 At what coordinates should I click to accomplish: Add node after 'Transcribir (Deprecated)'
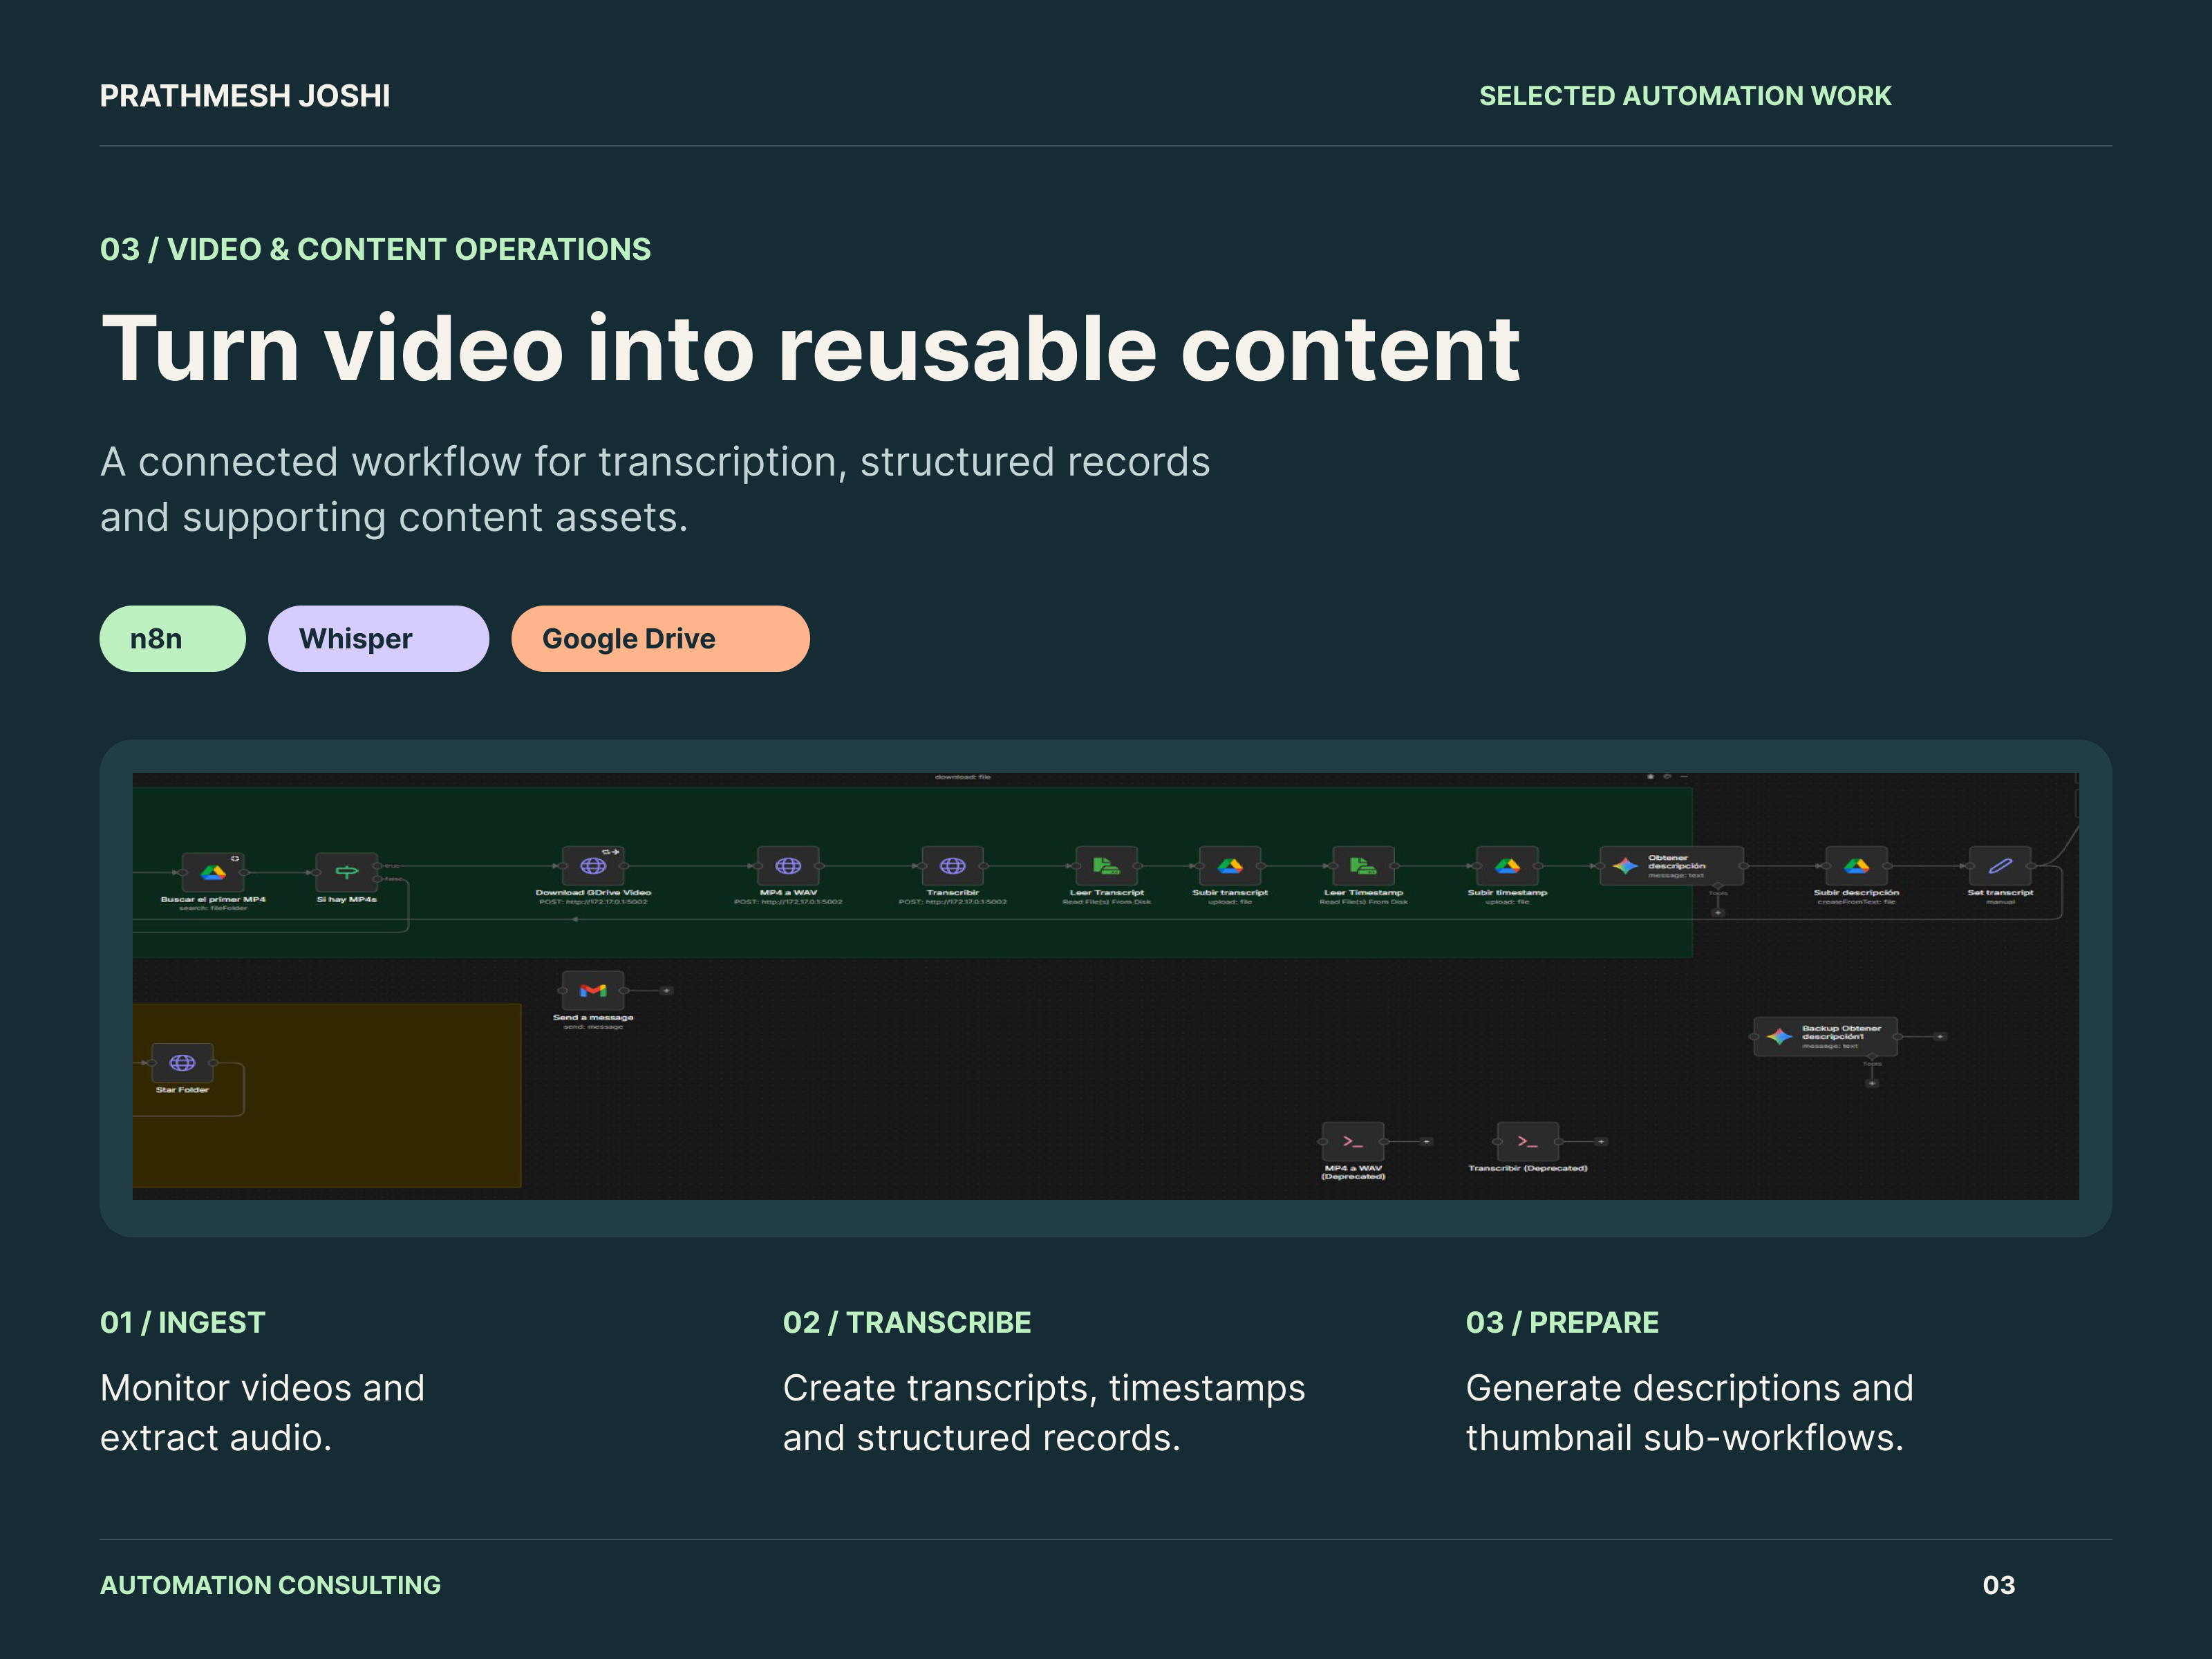point(1600,1141)
